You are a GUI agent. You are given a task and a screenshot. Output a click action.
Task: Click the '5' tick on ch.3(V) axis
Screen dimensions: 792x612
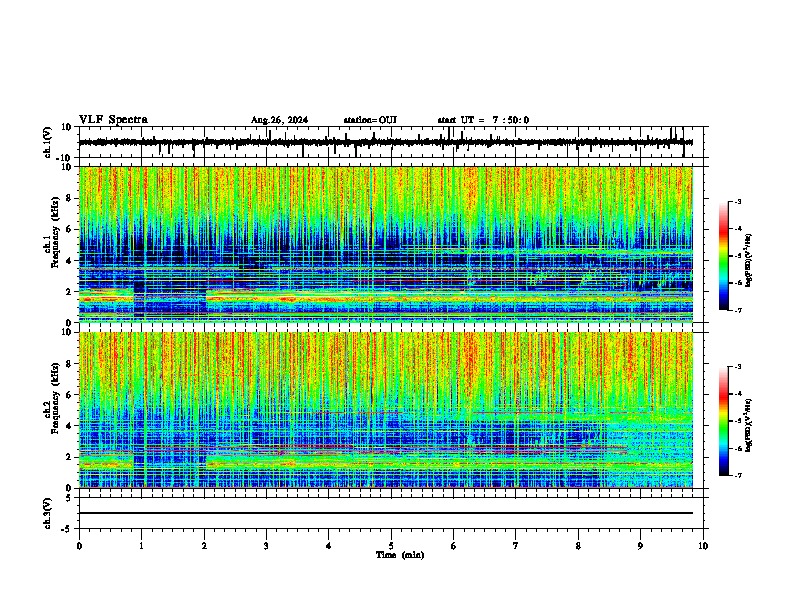point(70,498)
